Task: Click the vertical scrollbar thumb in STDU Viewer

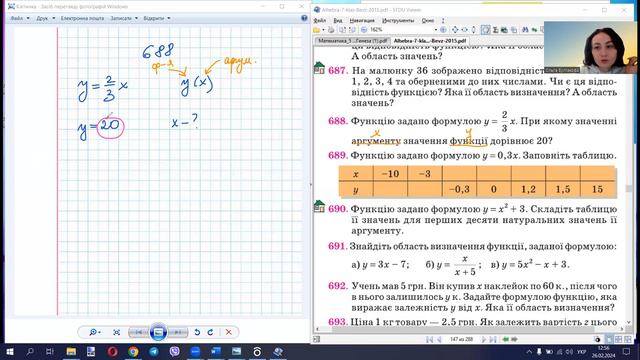Action: [x=629, y=189]
